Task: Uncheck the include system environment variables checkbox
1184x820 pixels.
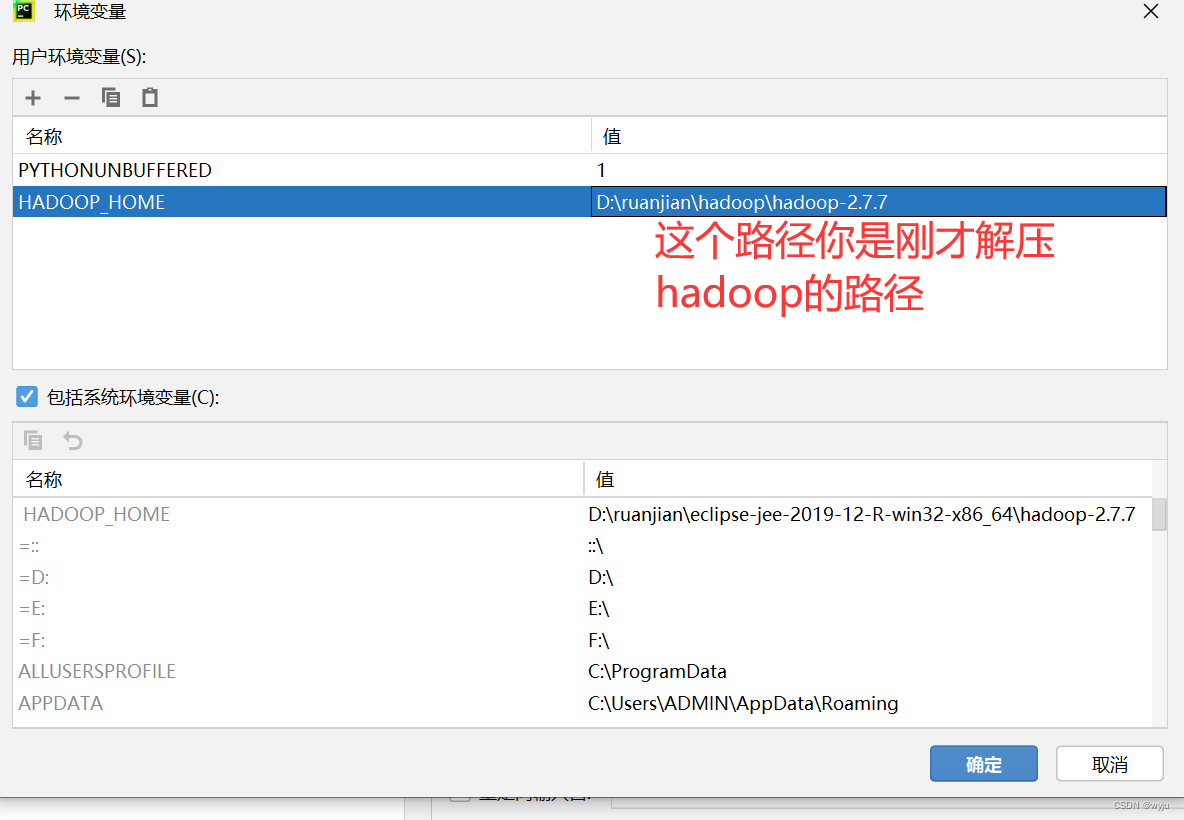Action: pyautogui.click(x=26, y=396)
